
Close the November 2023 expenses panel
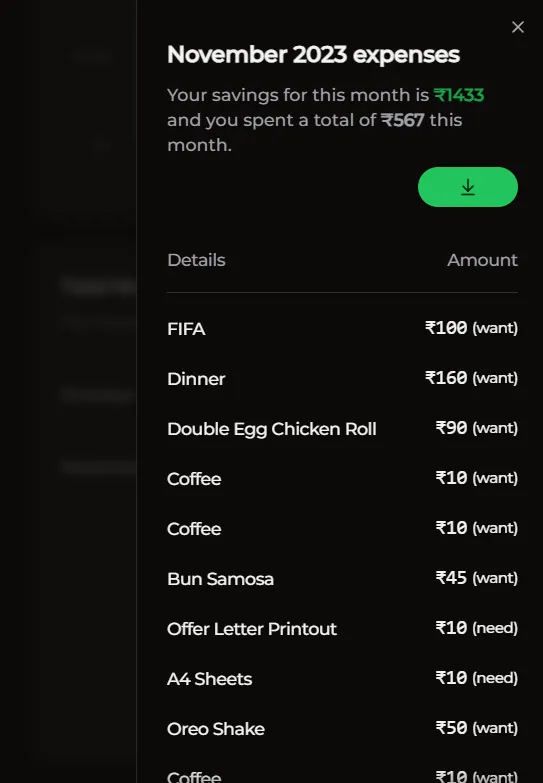[518, 27]
